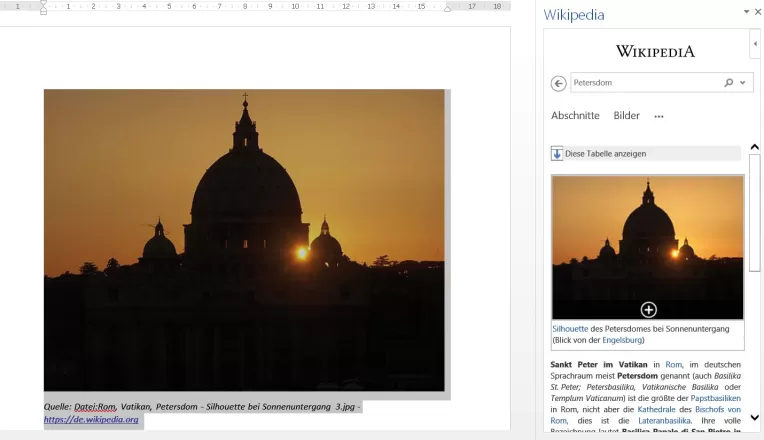This screenshot has height=440, width=764.
Task: Click the left indent box marker on ruler
Action: pyautogui.click(x=43, y=12)
